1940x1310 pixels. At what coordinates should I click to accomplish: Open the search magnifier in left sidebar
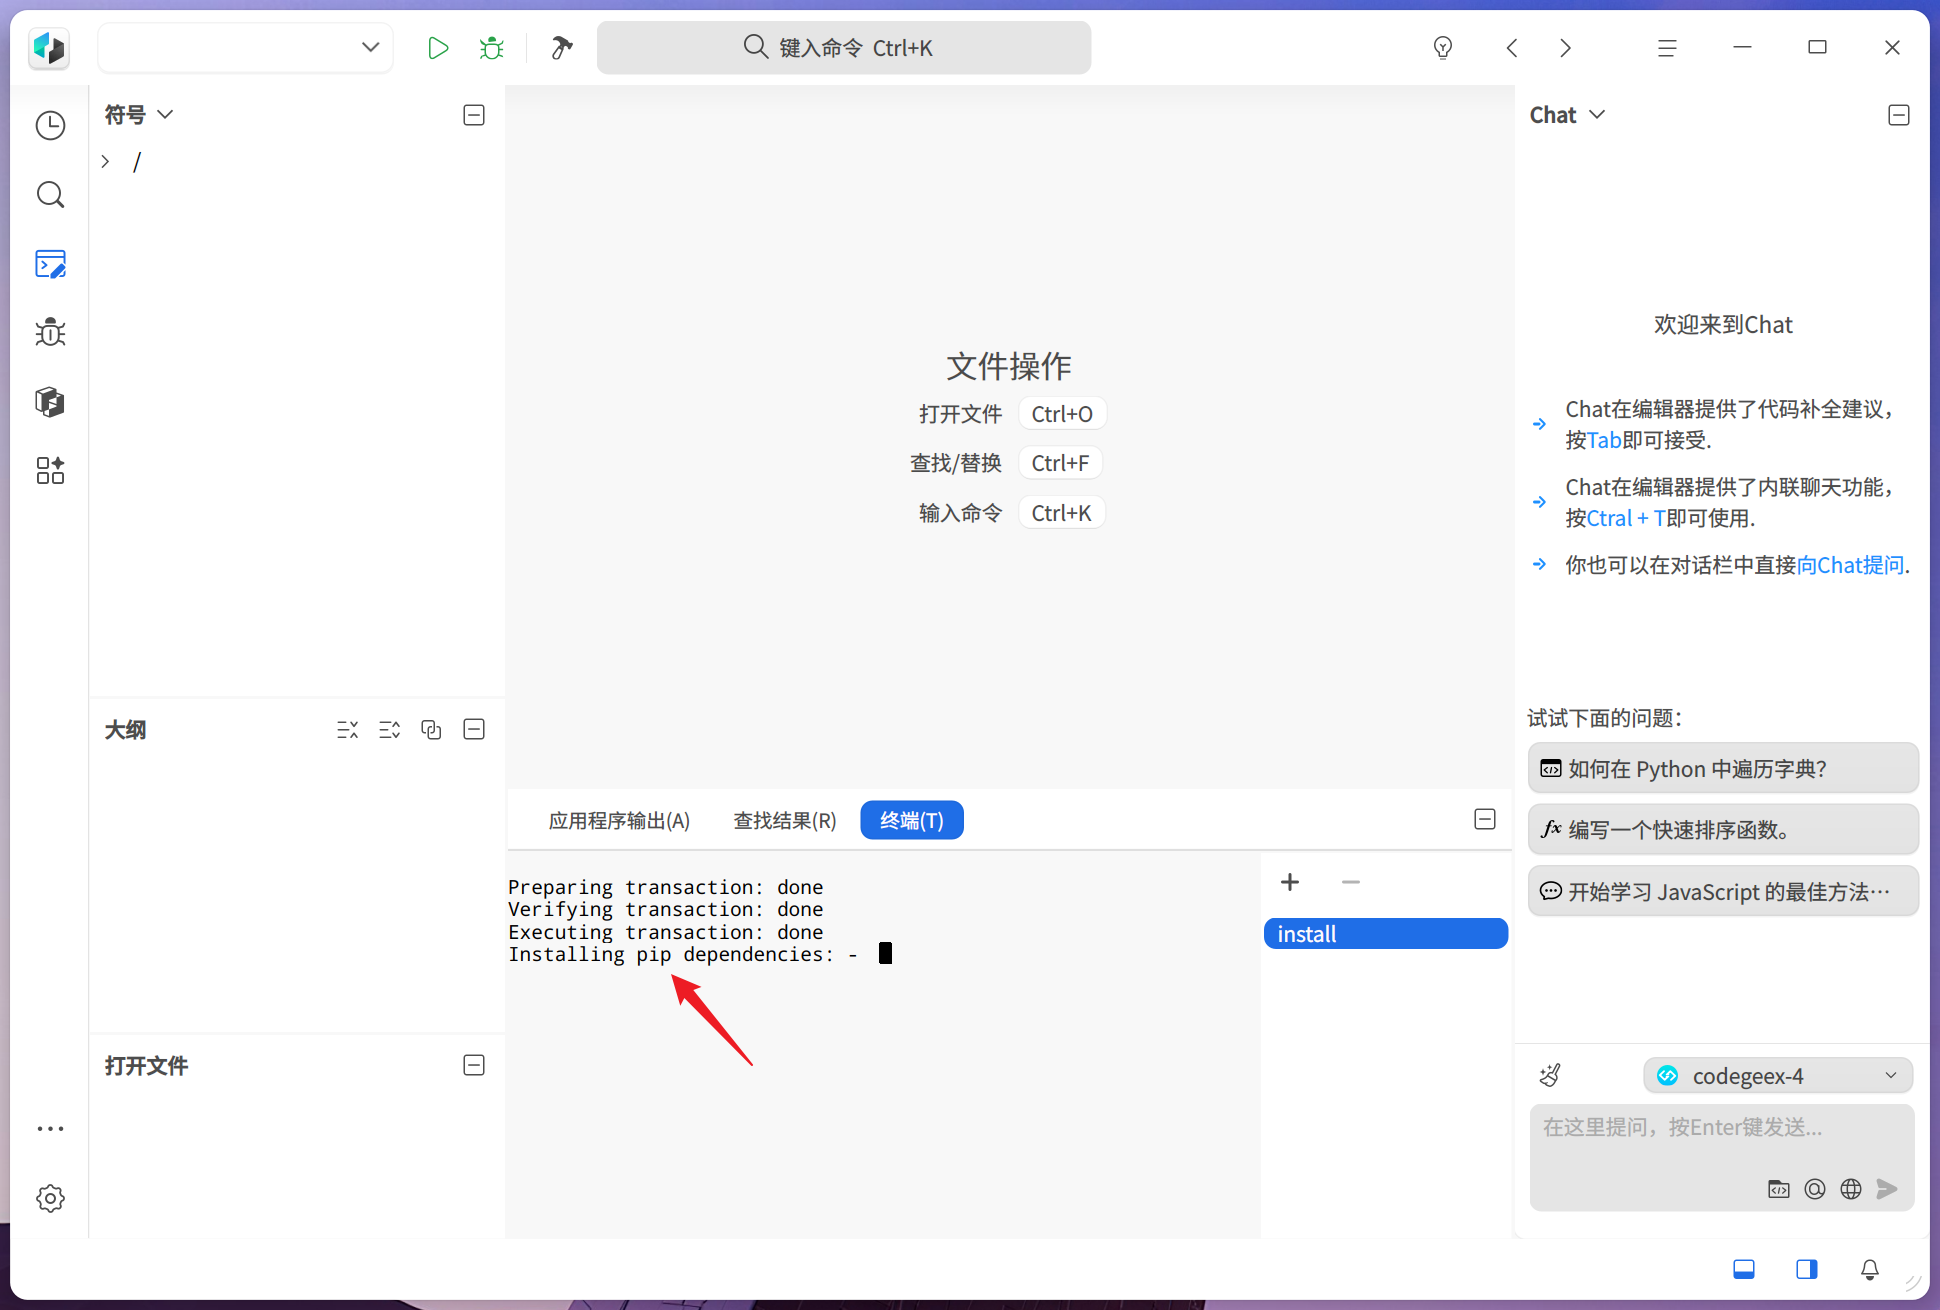coord(50,195)
